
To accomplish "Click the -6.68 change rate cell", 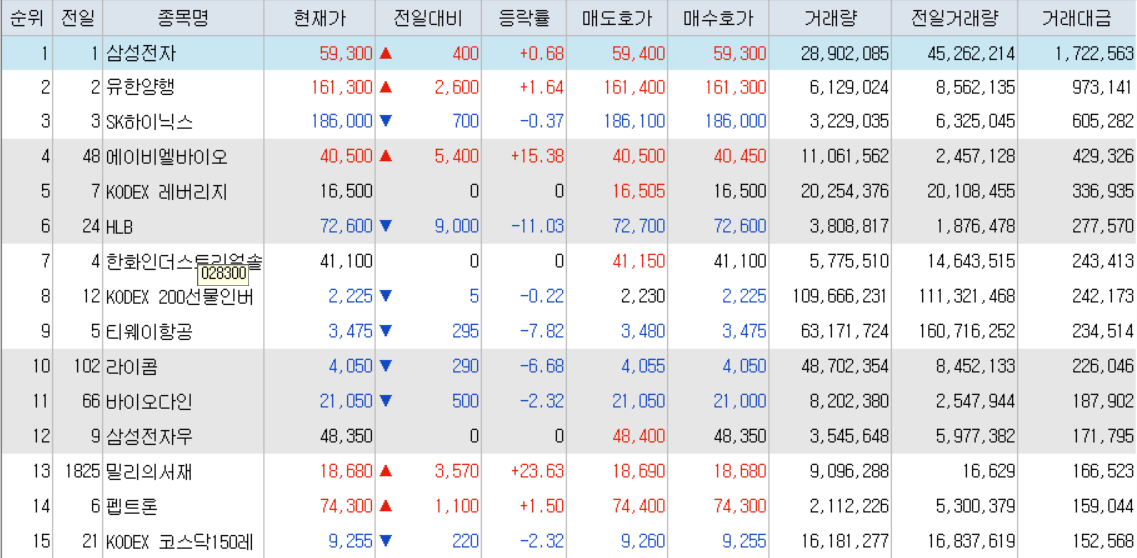I will pos(541,367).
